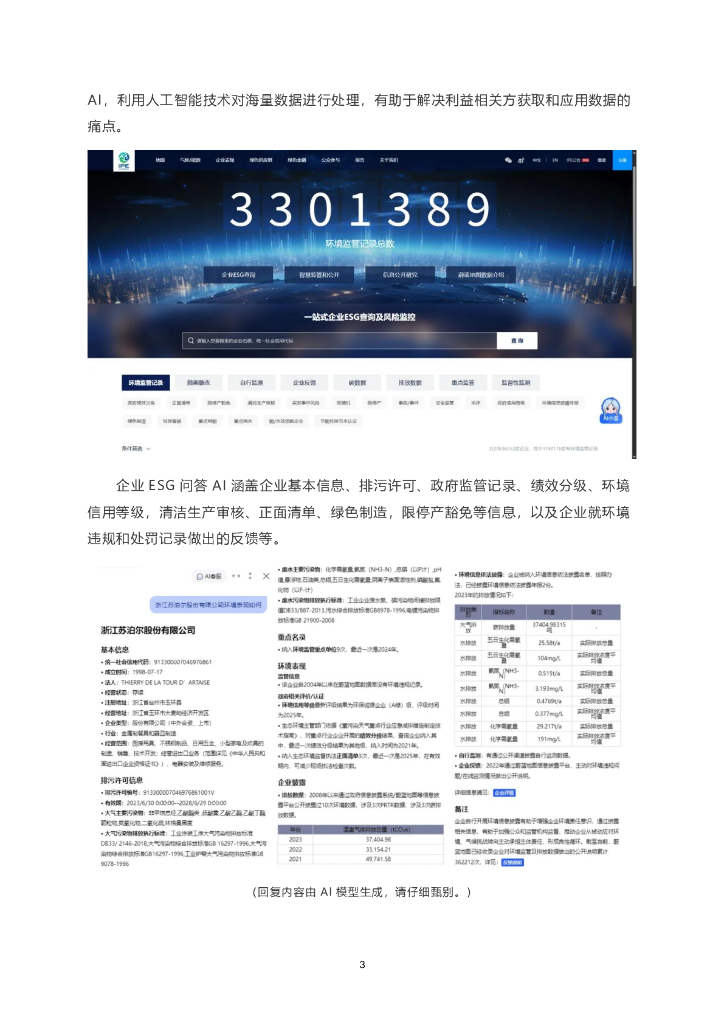724x1024 pixels.
Task: Open the 公众参与 menu in the header
Action: click(x=330, y=160)
